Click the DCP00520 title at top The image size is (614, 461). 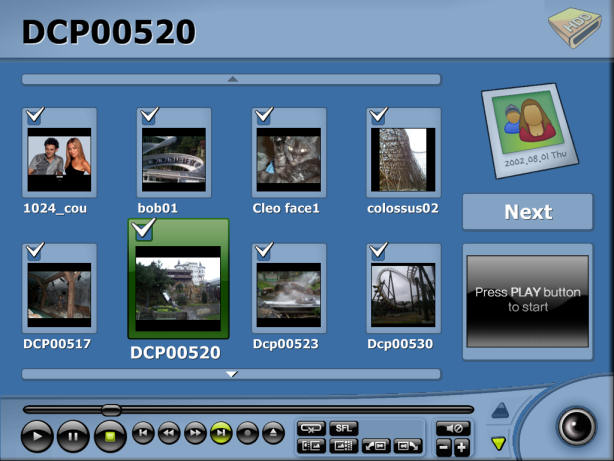click(x=108, y=31)
